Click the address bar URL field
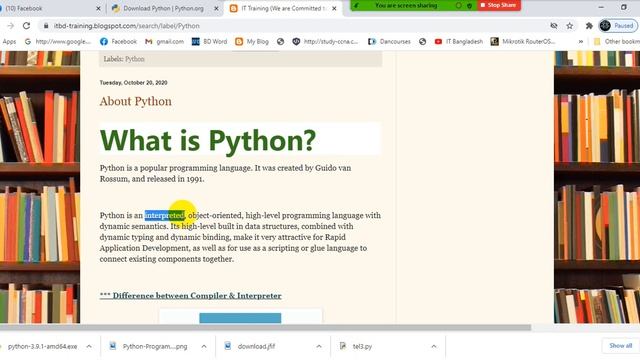 coord(294,26)
